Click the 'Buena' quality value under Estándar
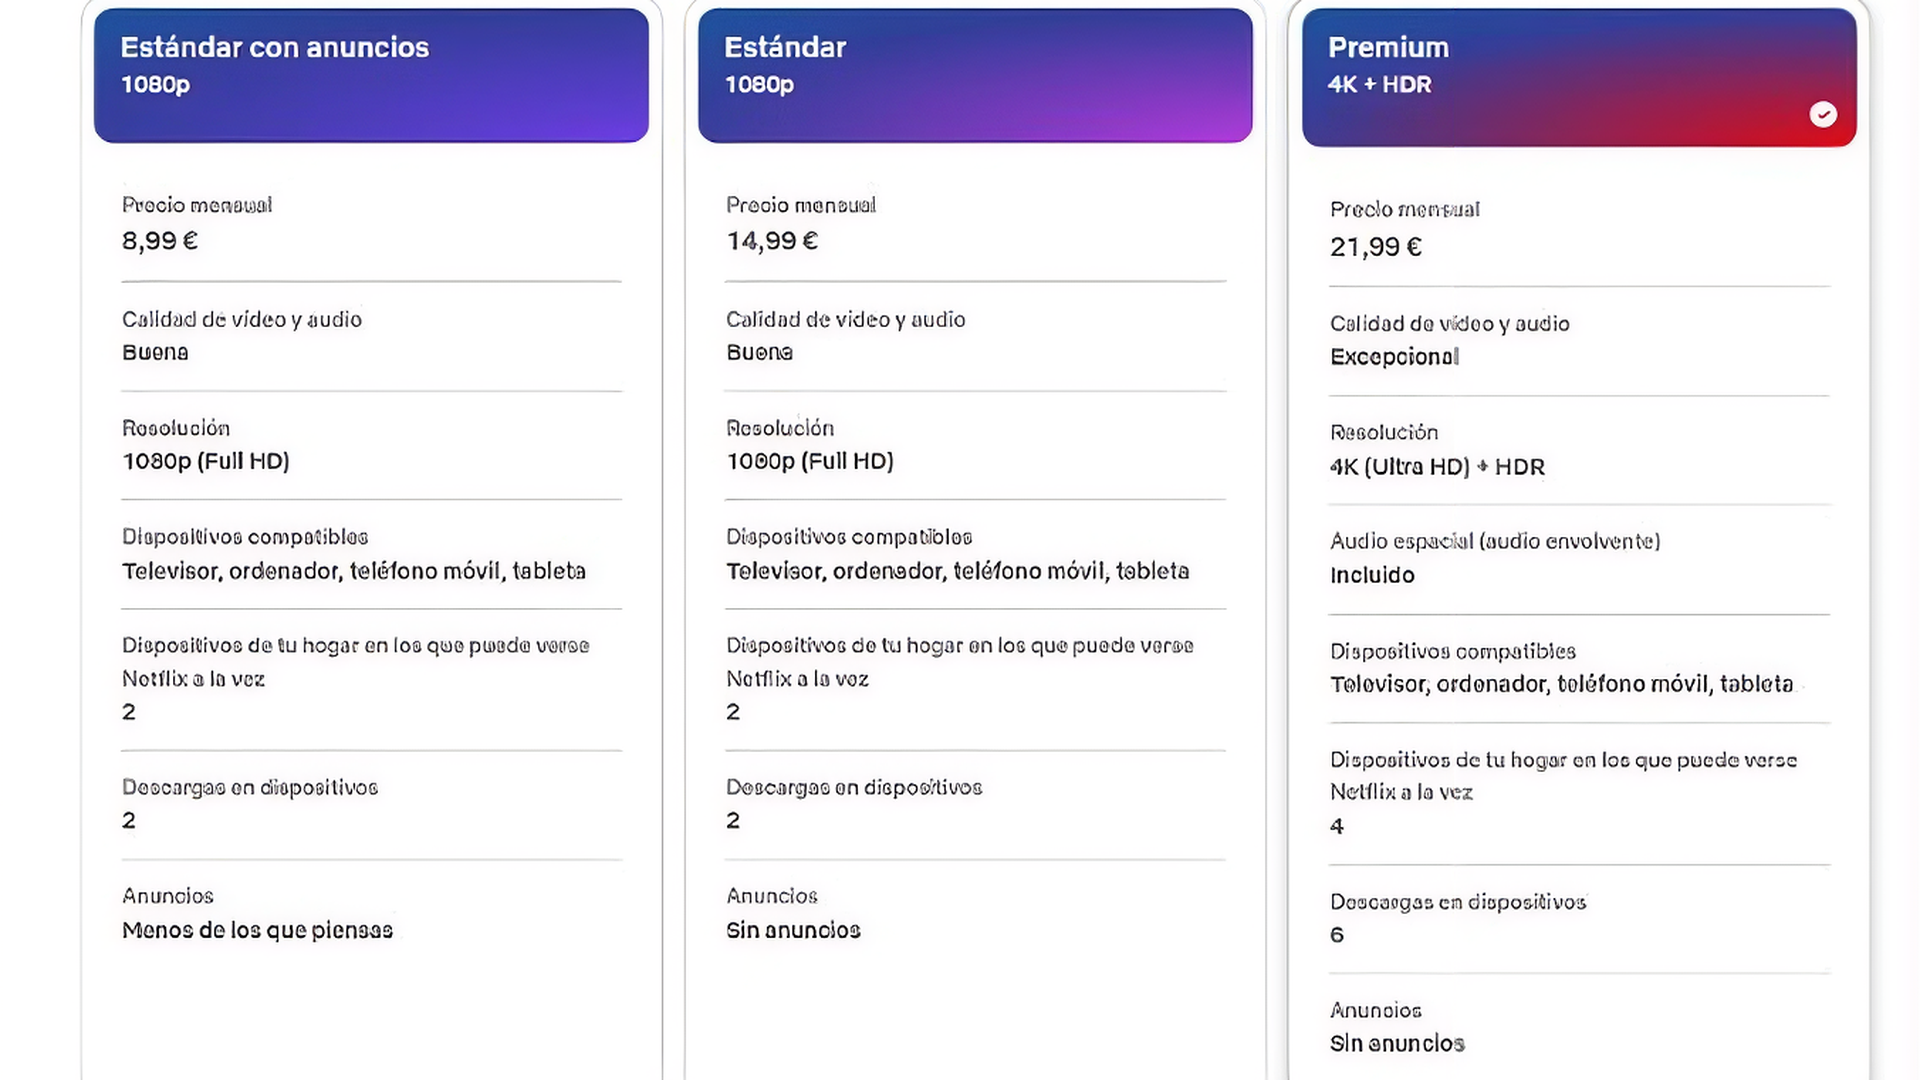This screenshot has width=1920, height=1080. 759,352
